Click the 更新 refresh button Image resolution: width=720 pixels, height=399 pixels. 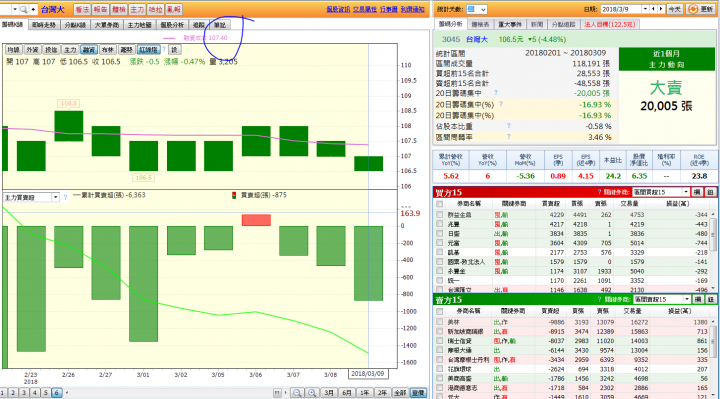point(701,9)
